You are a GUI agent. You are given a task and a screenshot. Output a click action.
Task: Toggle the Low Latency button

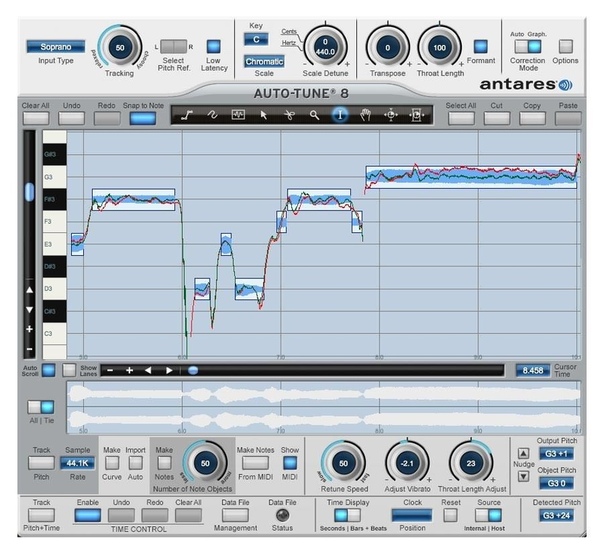point(213,46)
